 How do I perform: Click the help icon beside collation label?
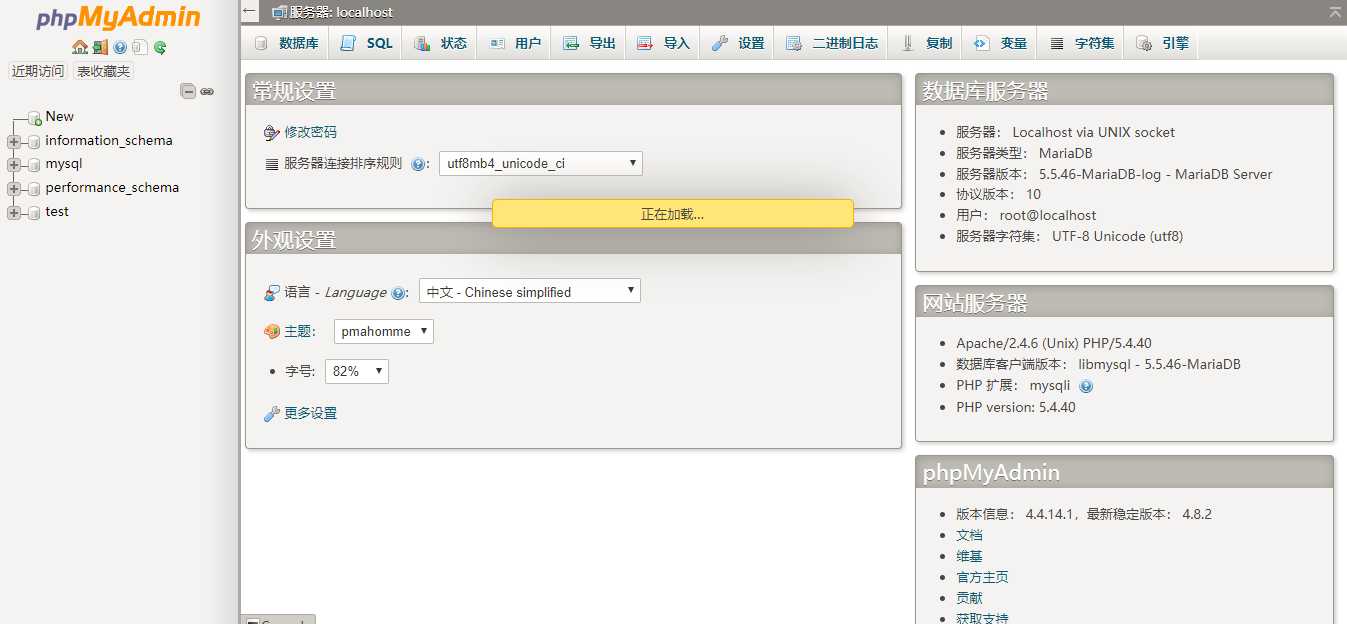click(419, 164)
